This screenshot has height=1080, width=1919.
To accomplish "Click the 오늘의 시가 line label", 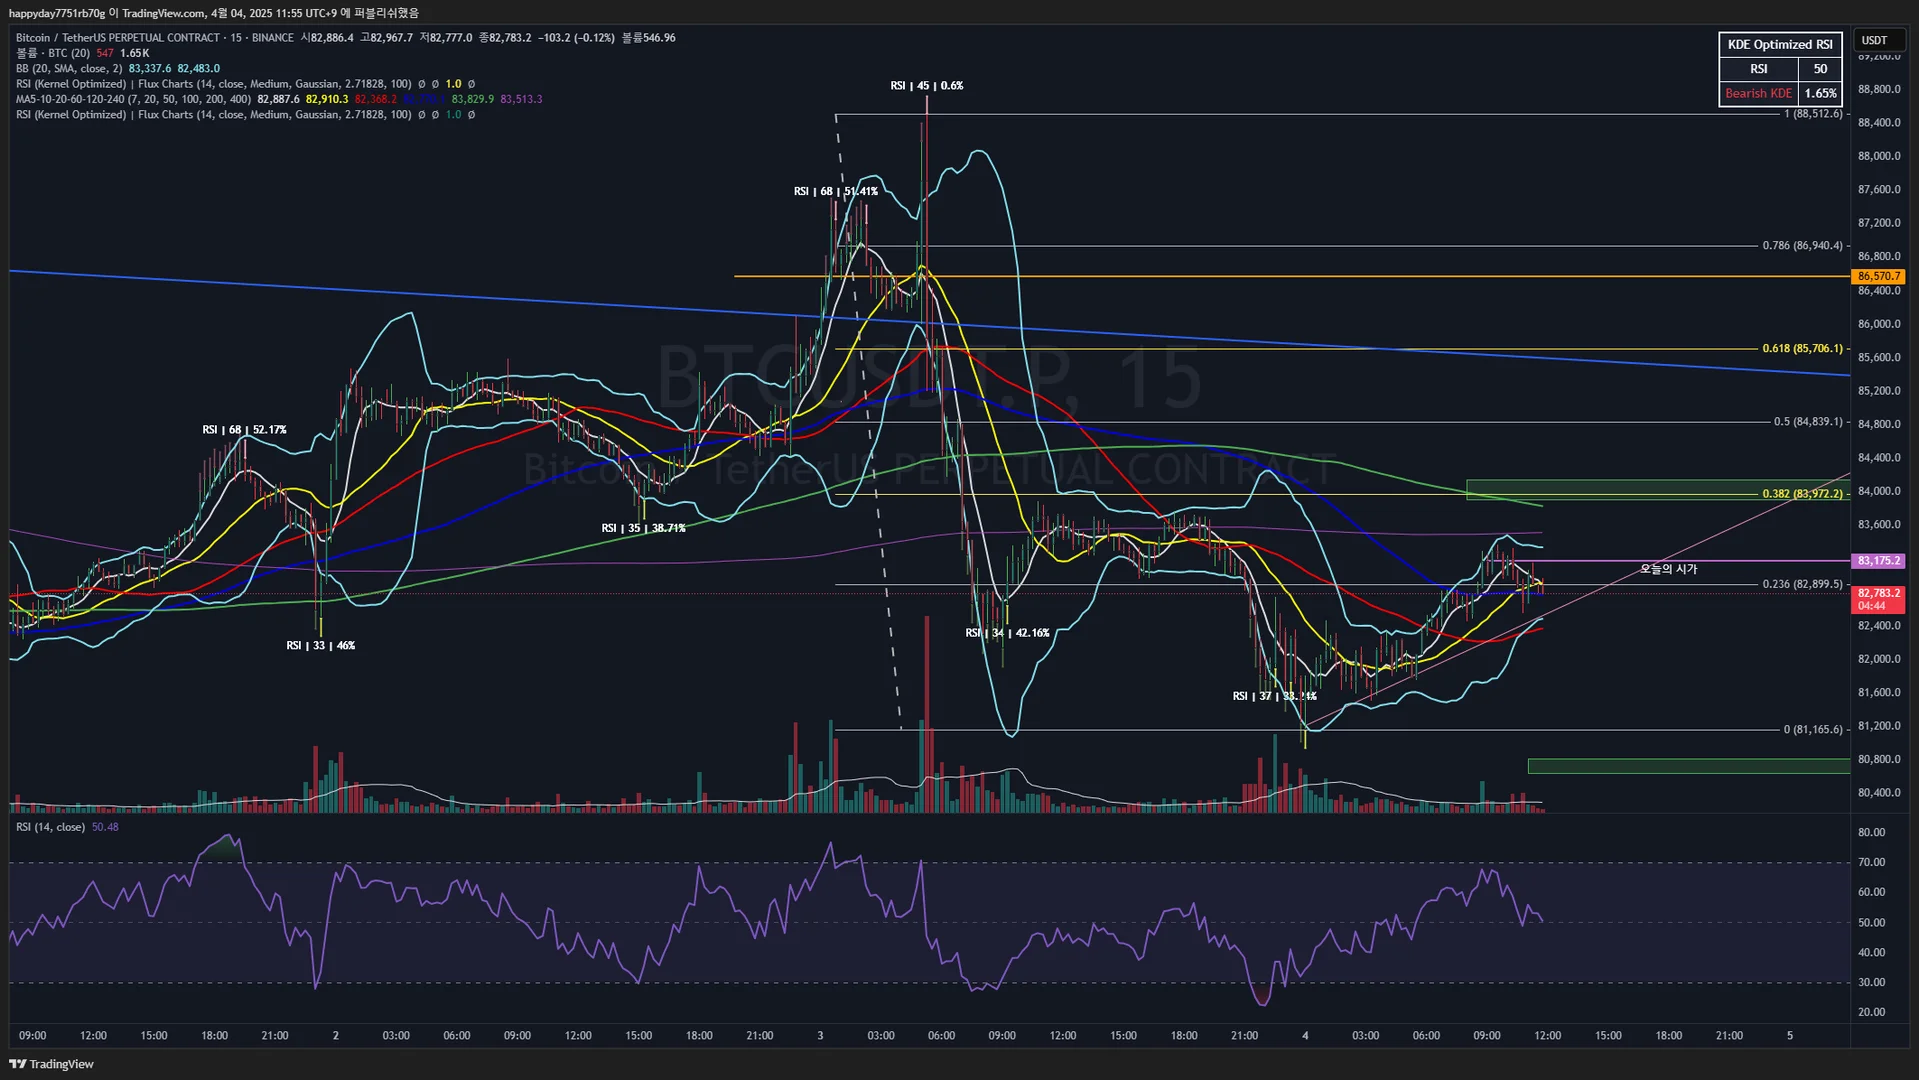I will click(1668, 569).
